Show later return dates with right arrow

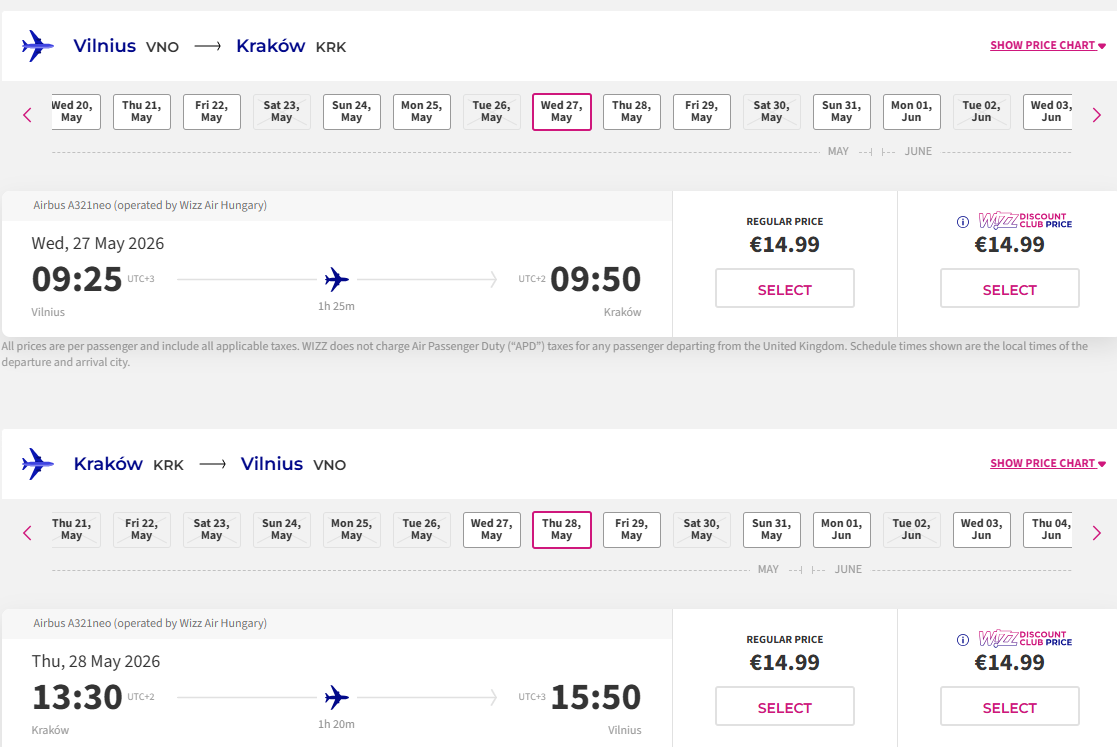click(x=1096, y=533)
